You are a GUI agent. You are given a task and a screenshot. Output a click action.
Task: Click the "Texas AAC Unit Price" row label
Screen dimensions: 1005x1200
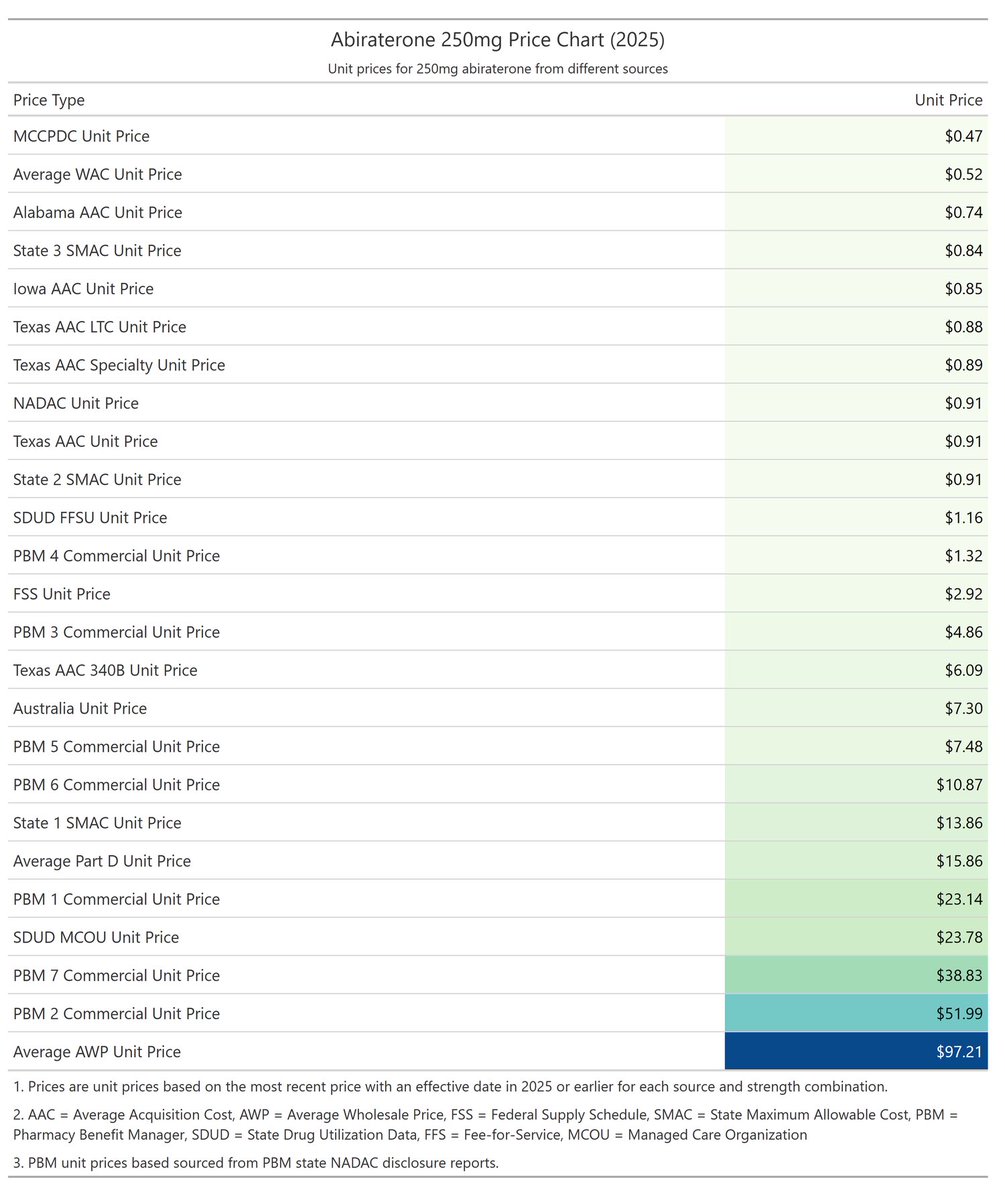tap(85, 441)
